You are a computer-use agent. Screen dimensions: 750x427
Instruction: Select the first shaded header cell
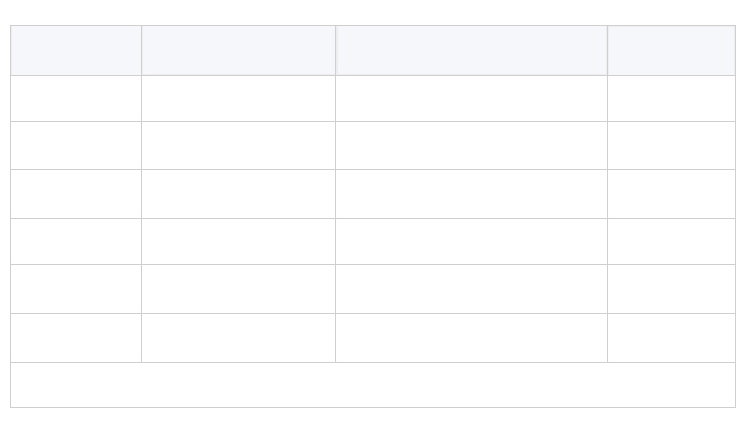[x=76, y=50]
